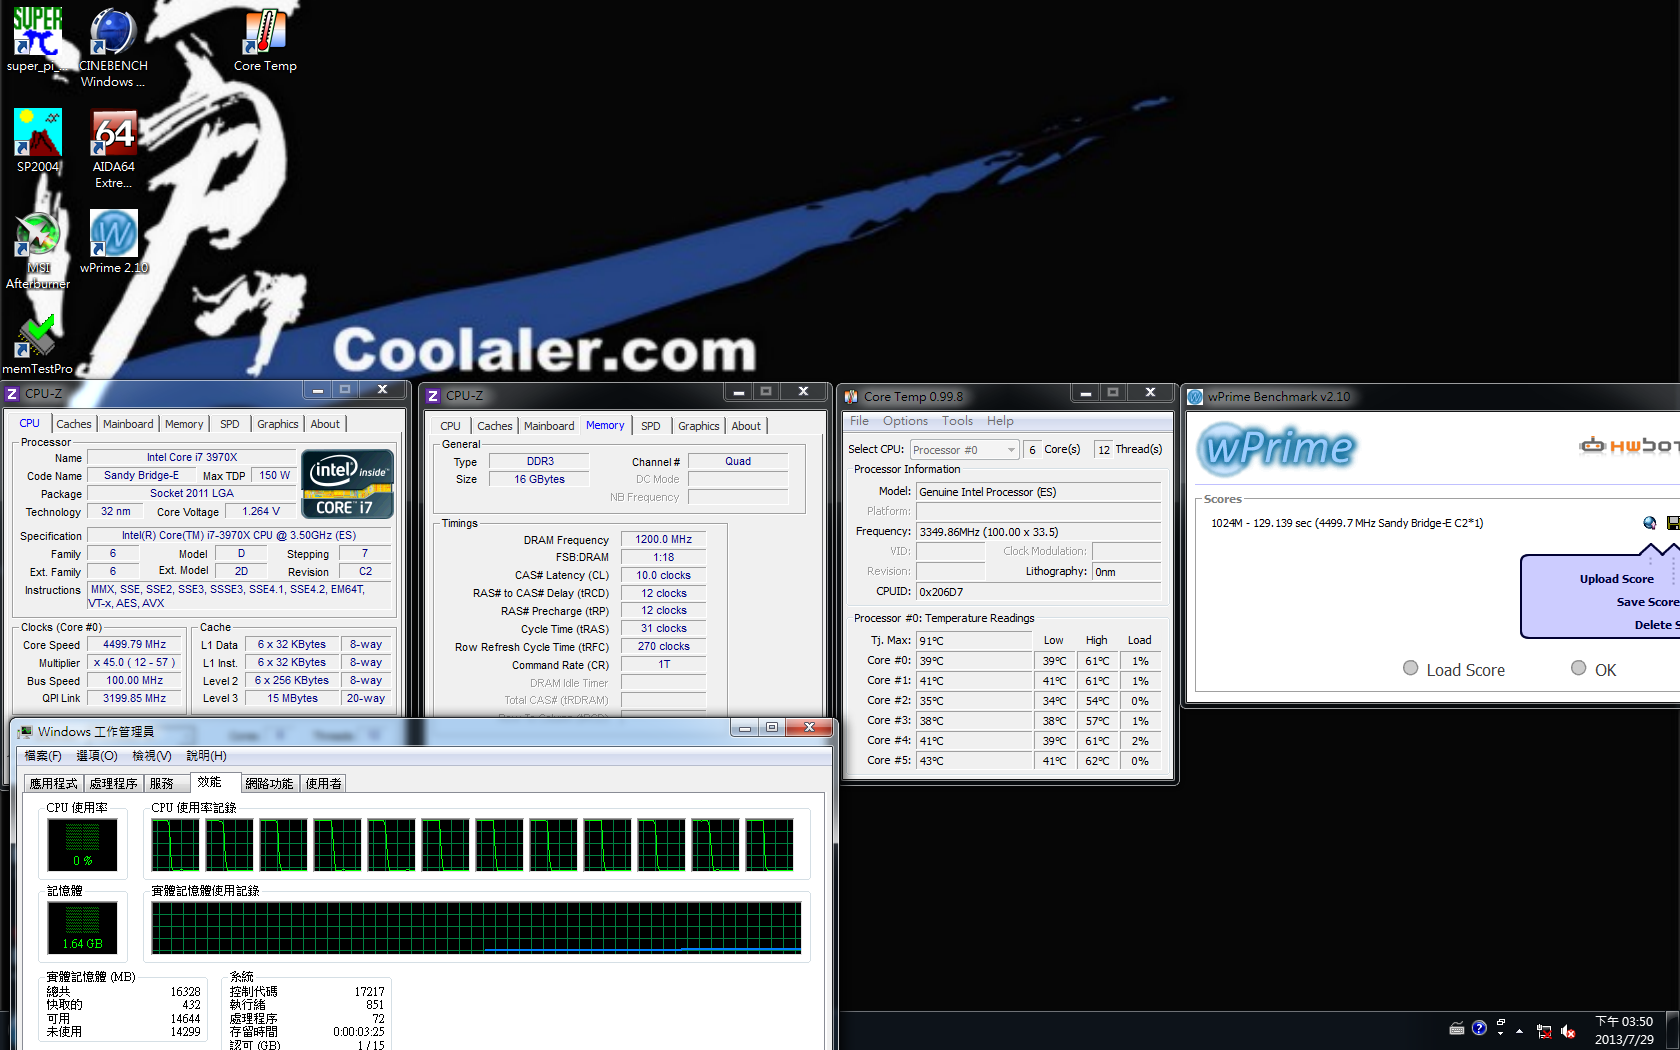
Task: Click the DRAM Frequency value 1200.0 MHz
Action: [x=663, y=539]
